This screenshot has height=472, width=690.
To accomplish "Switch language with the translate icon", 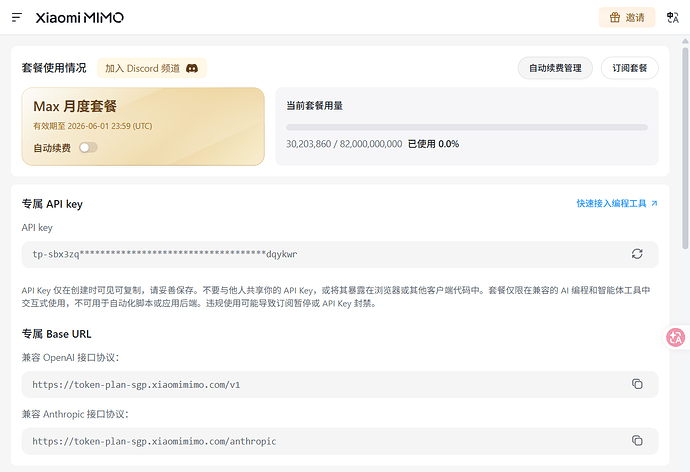I will point(672,18).
